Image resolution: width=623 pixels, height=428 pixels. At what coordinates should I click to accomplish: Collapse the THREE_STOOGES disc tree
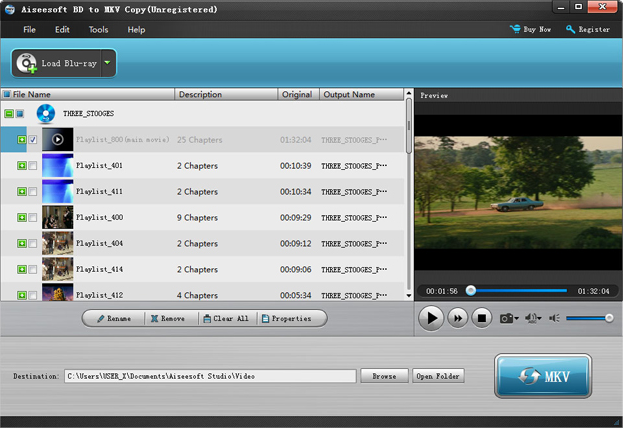coord(8,114)
